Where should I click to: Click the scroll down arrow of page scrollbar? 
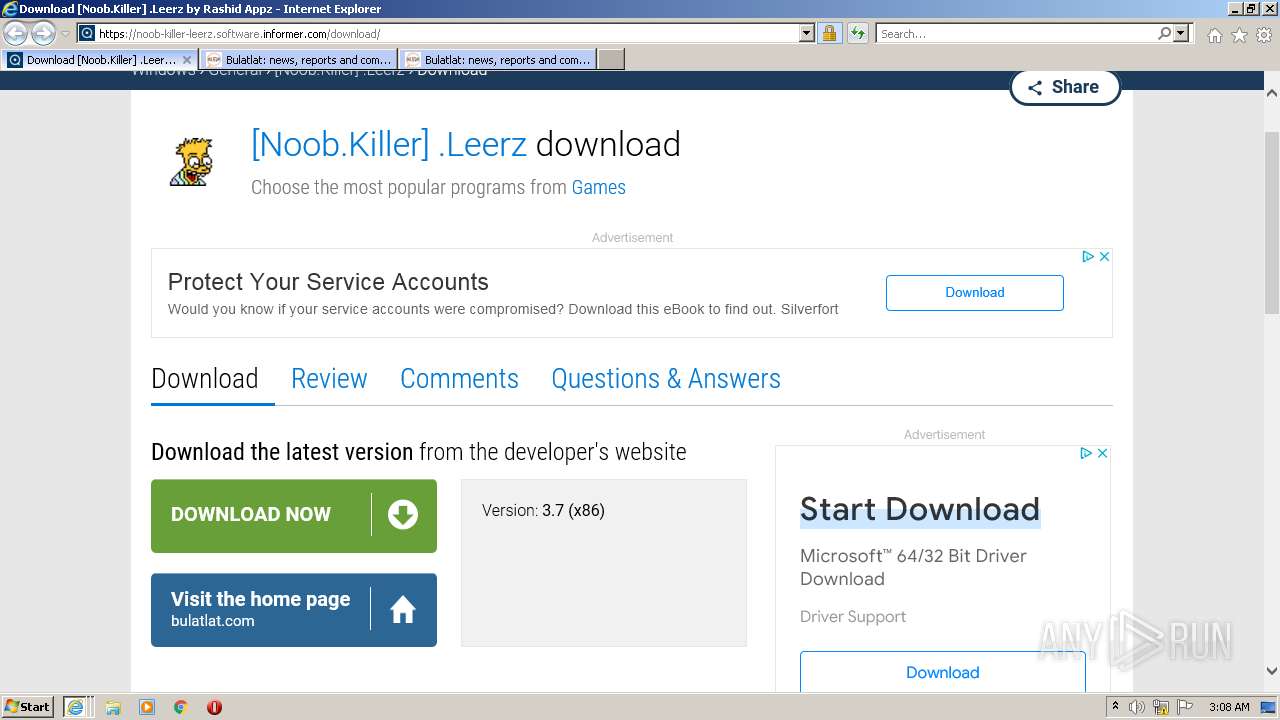pyautogui.click(x=1272, y=672)
